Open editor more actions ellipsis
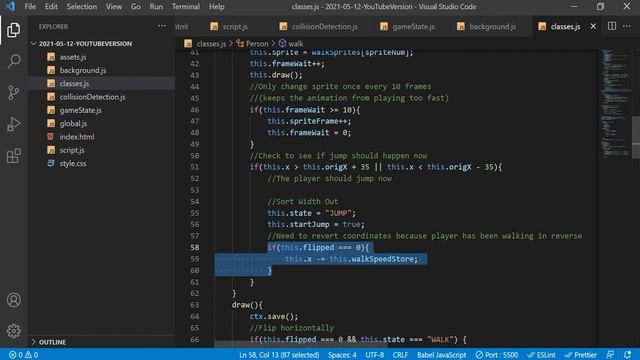Viewport: 640px width, 360px height. coord(627,26)
